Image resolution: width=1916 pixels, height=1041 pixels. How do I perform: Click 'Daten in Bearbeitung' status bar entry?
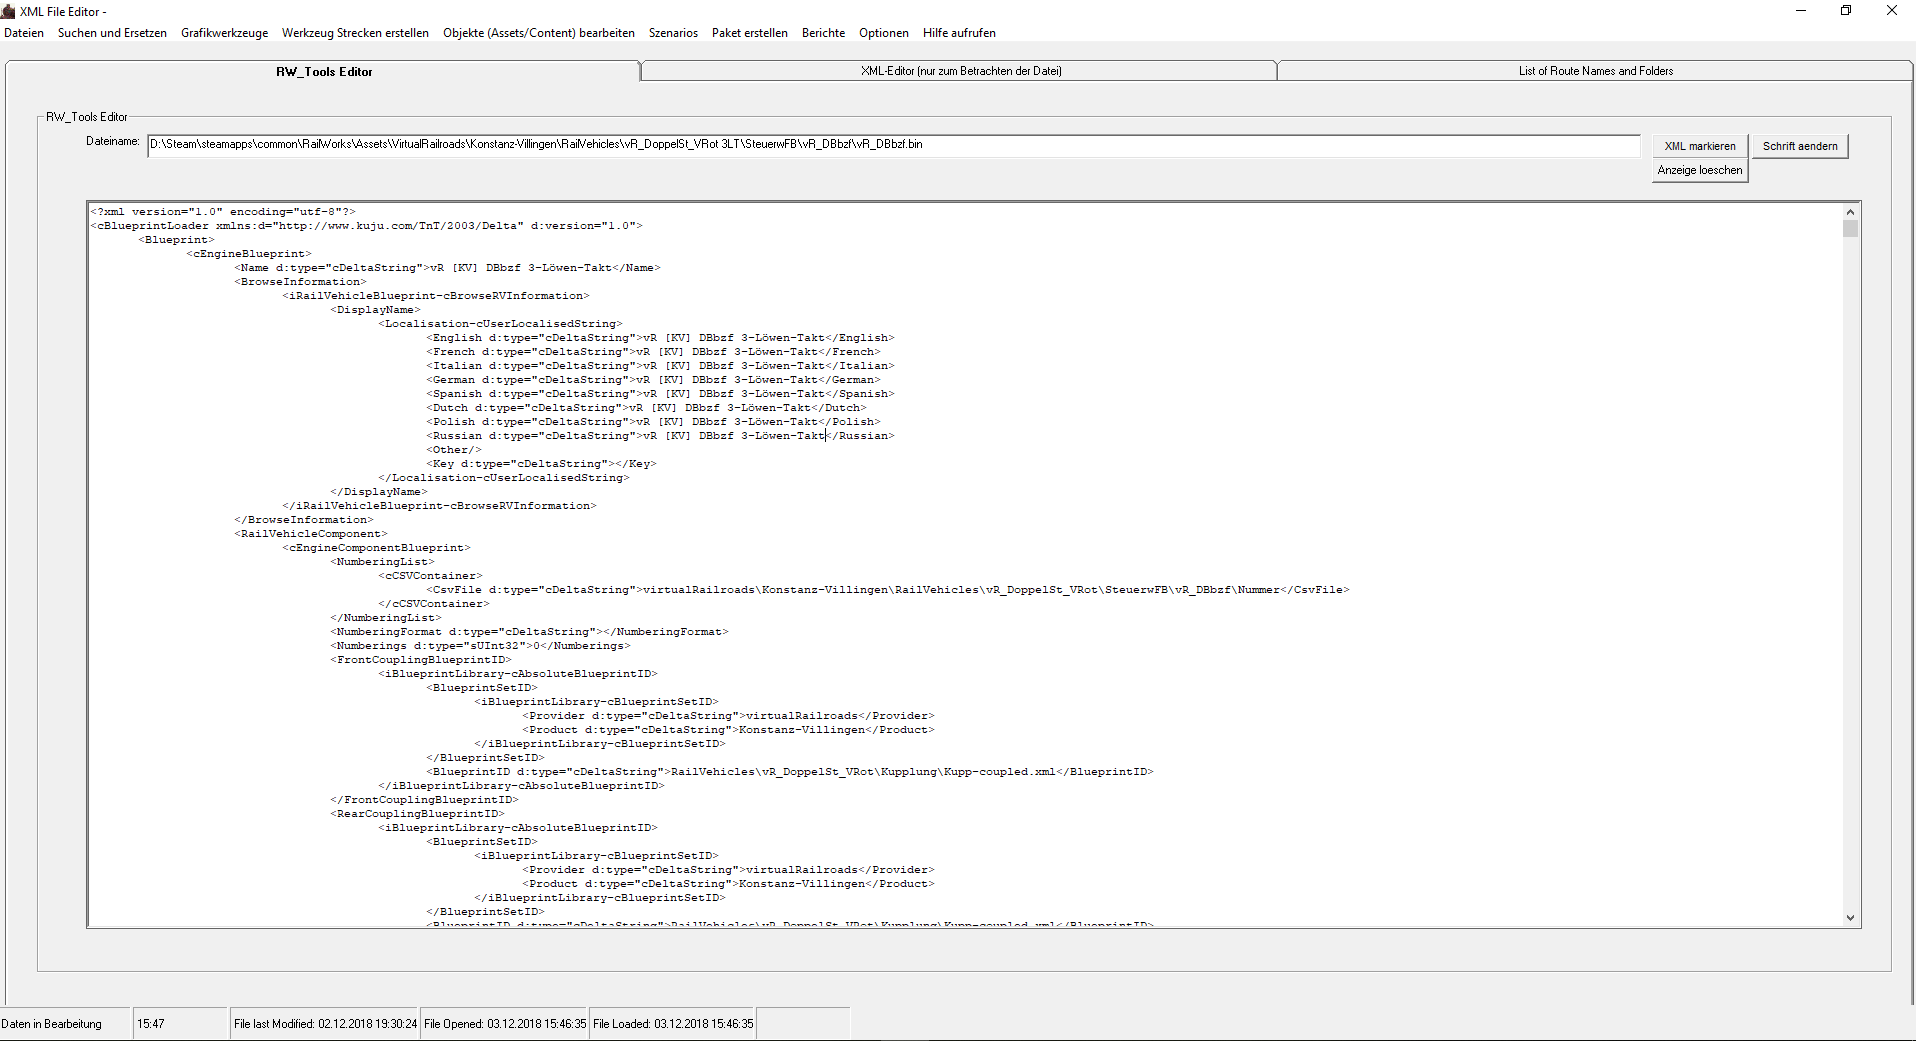[x=52, y=1024]
